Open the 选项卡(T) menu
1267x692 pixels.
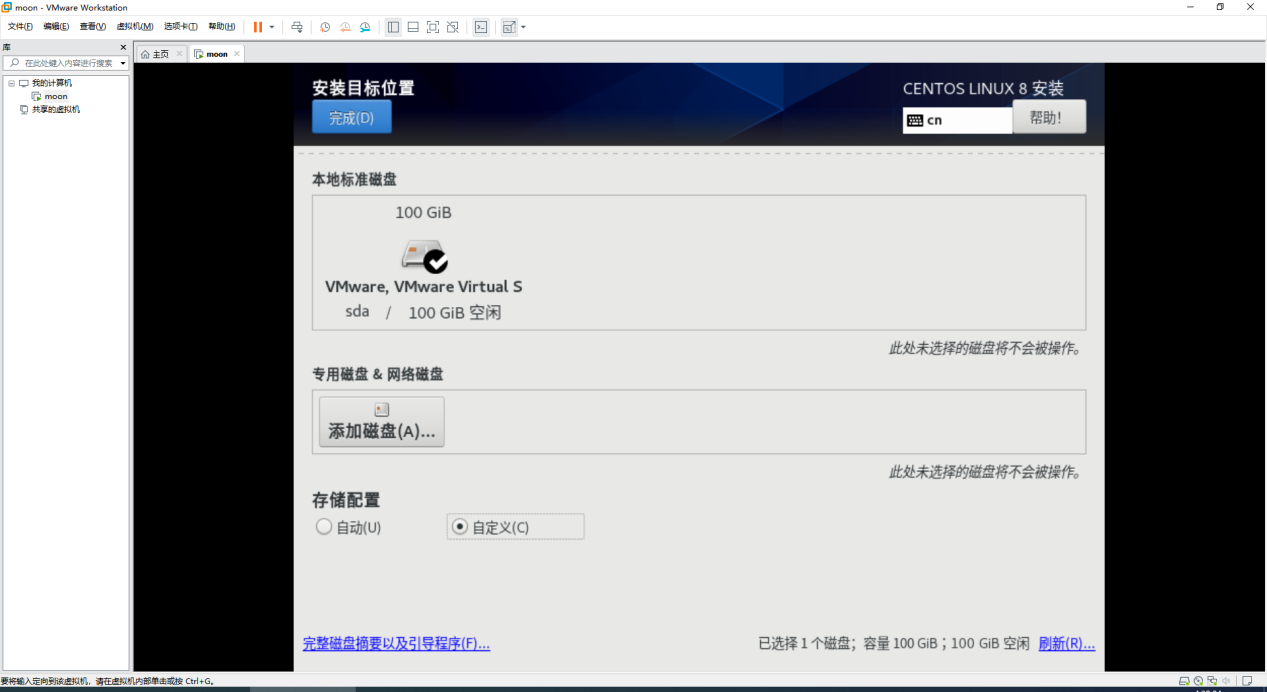tap(181, 27)
